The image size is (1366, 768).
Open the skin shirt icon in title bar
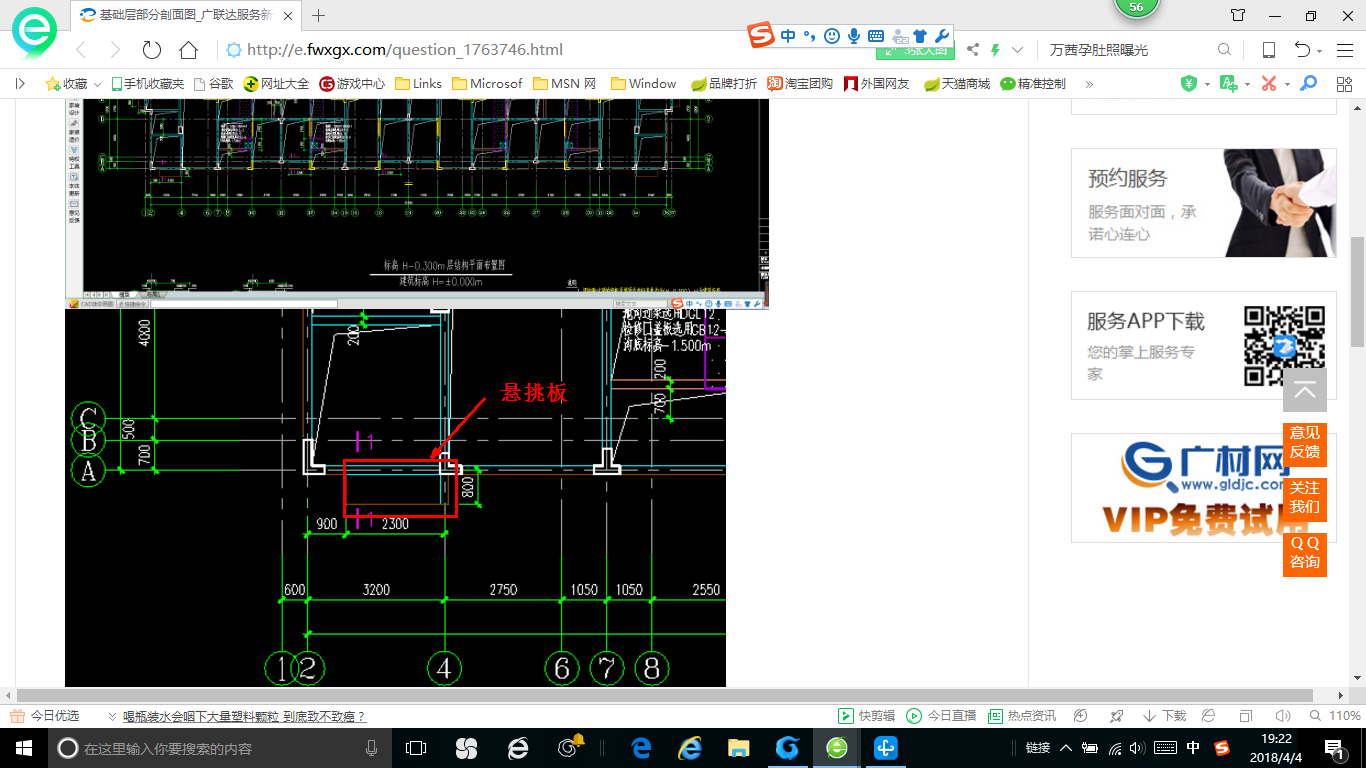click(1238, 15)
